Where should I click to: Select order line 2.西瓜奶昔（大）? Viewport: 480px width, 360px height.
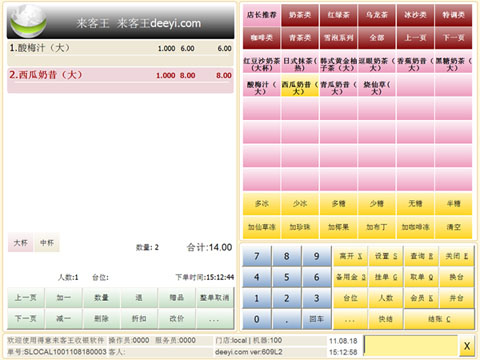120,80
